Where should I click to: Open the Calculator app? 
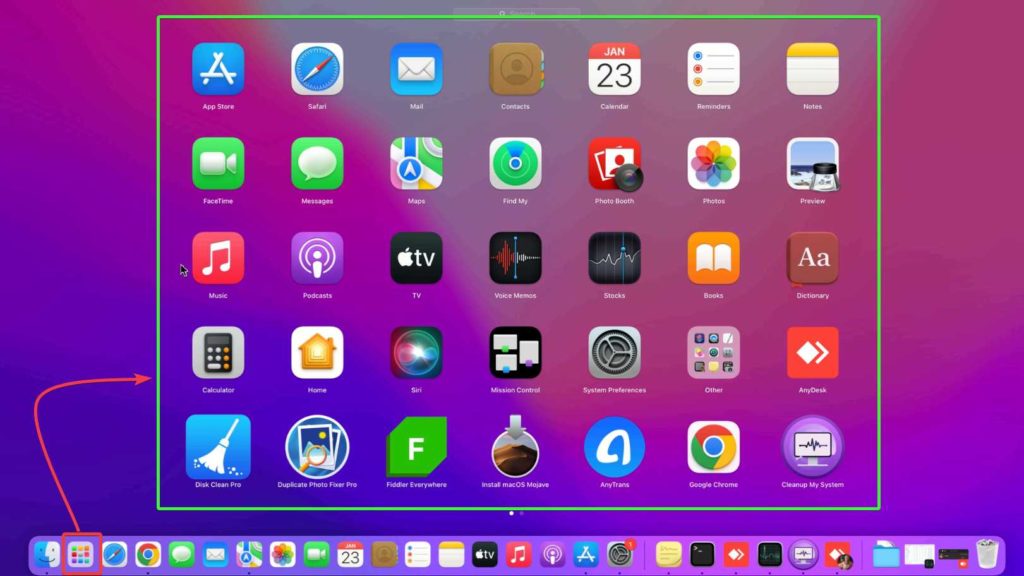[218, 353]
